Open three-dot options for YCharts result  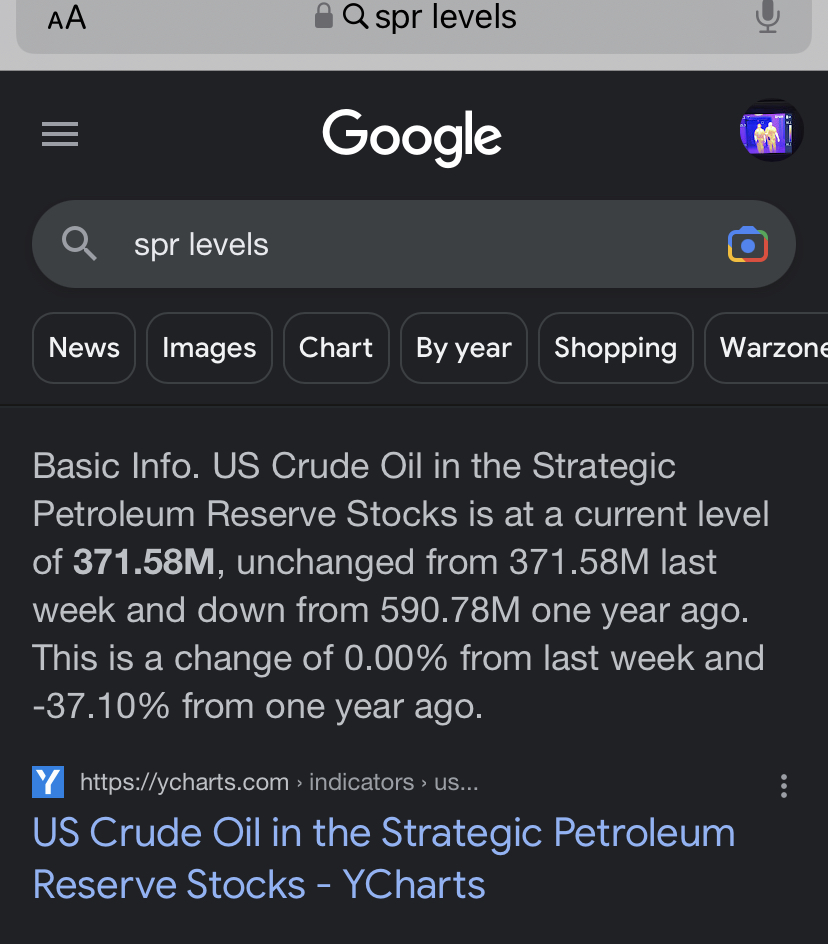783,786
